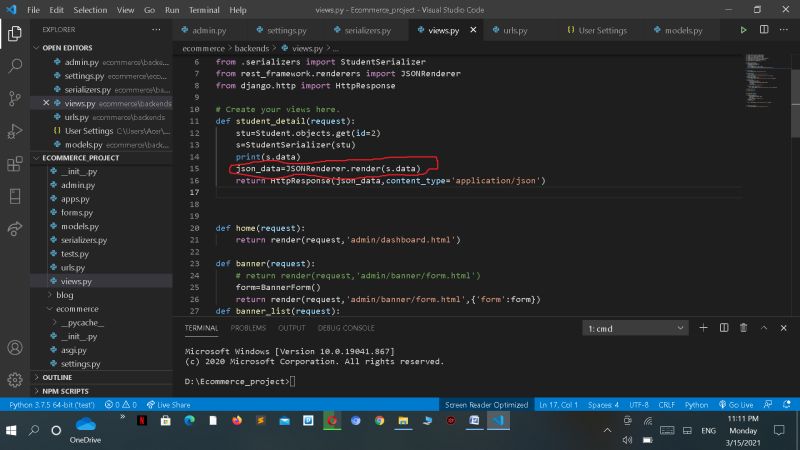Click the code minimap preview
800x450 pixels.
click(x=762, y=81)
